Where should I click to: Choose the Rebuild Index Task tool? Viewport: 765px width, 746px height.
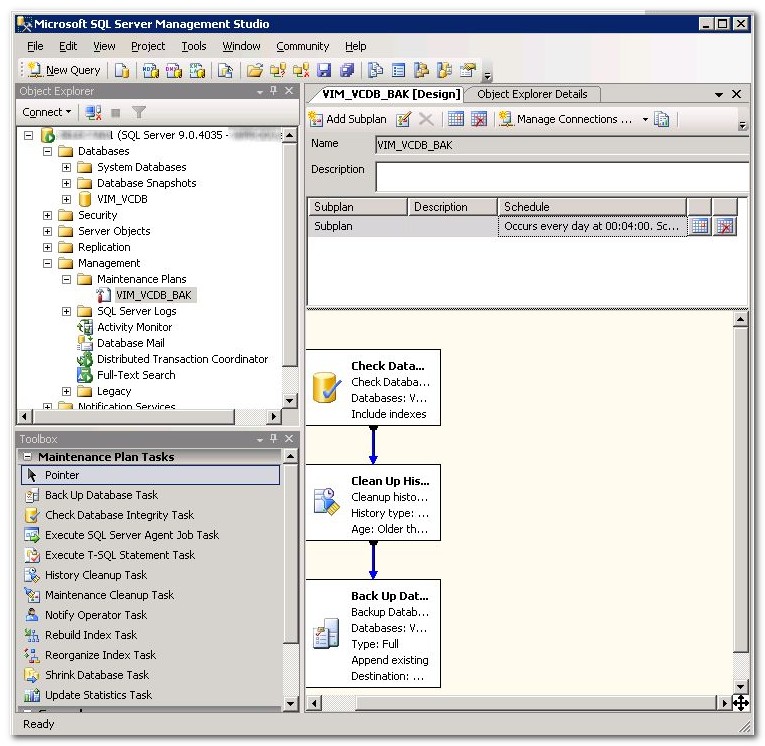coord(91,635)
